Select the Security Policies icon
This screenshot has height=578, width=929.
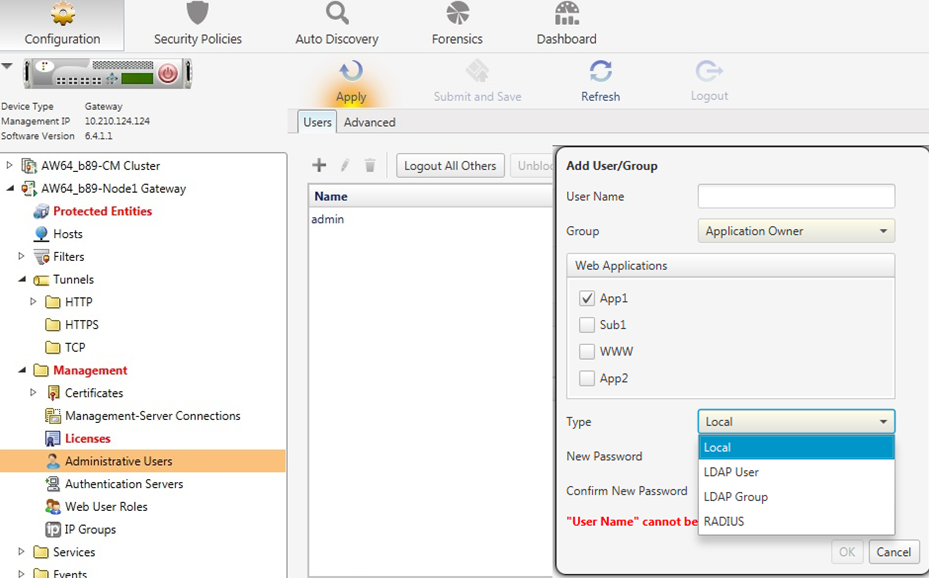197,25
